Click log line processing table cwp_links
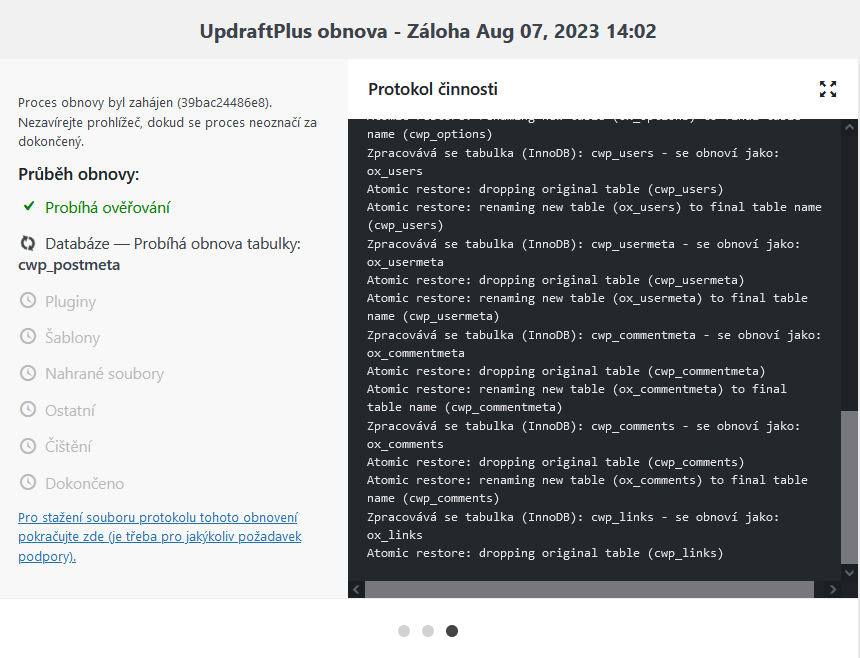The height and width of the screenshot is (658, 860). click(573, 526)
